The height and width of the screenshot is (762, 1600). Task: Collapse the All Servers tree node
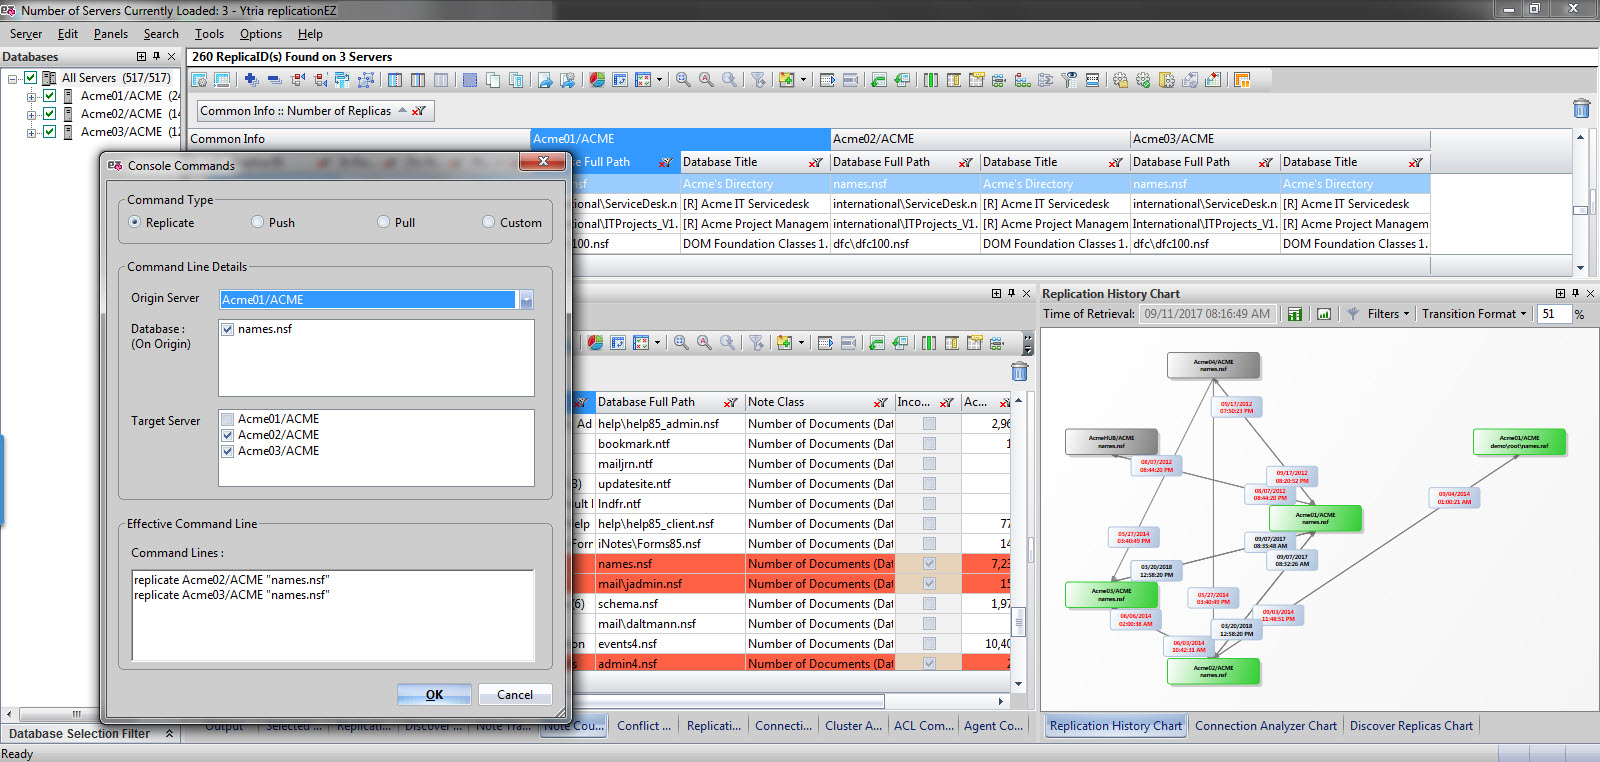click(13, 79)
